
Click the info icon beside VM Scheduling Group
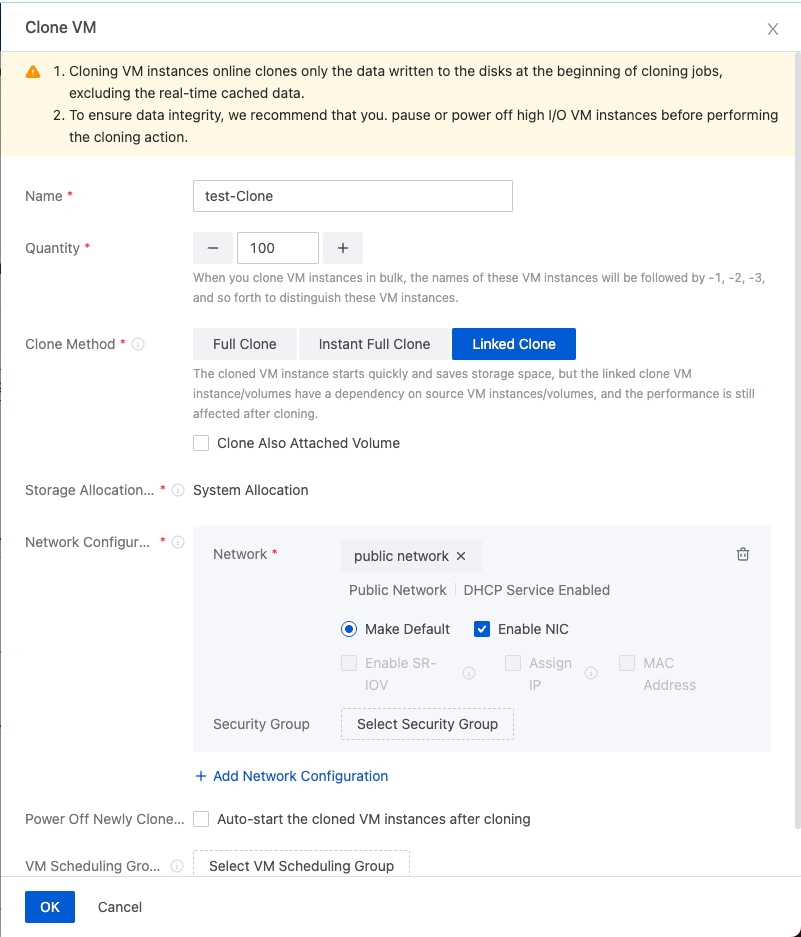177,866
